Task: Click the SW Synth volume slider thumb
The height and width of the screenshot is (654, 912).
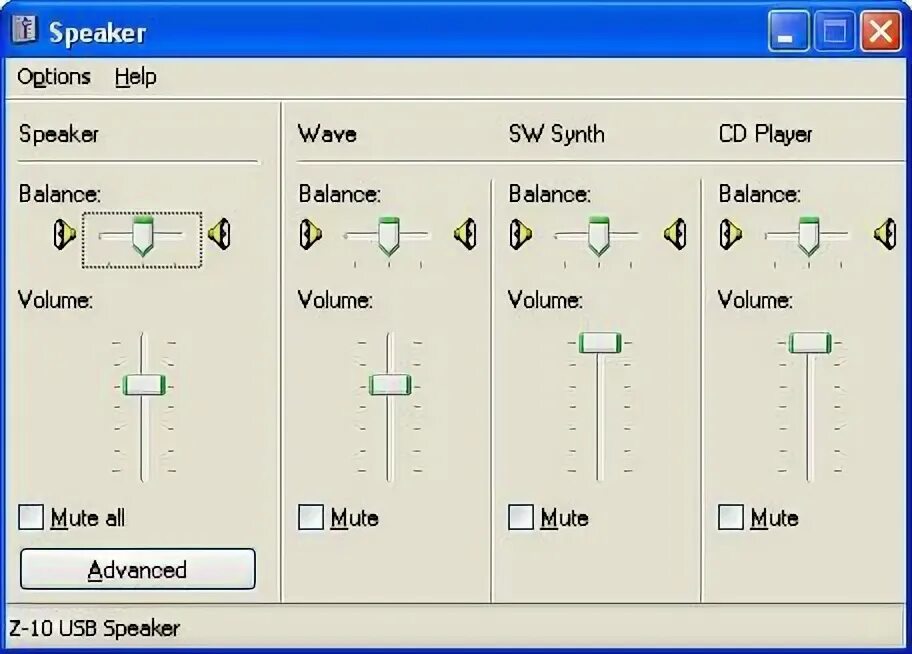Action: (600, 343)
